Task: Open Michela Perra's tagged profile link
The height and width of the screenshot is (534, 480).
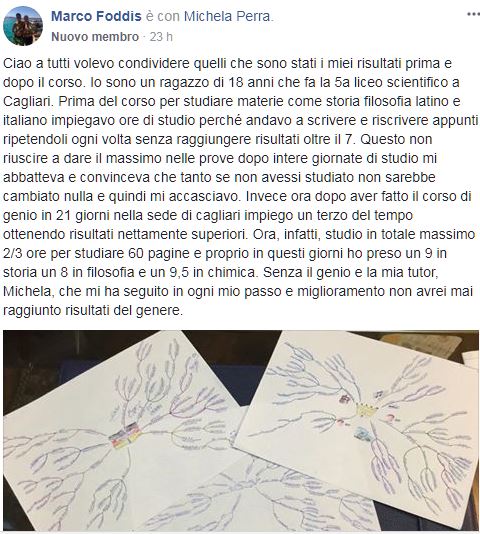Action: 228,16
